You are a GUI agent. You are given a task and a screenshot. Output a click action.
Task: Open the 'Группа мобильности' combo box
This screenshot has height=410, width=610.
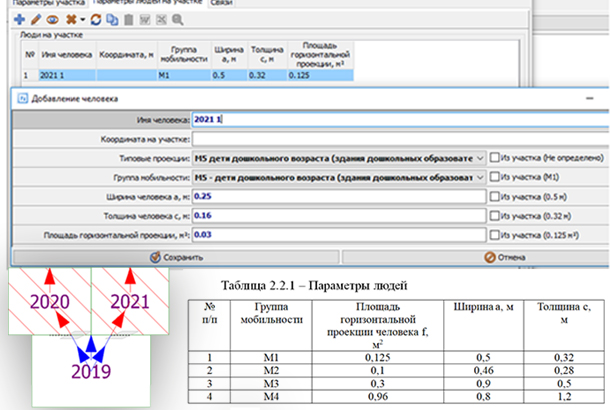[479, 177]
